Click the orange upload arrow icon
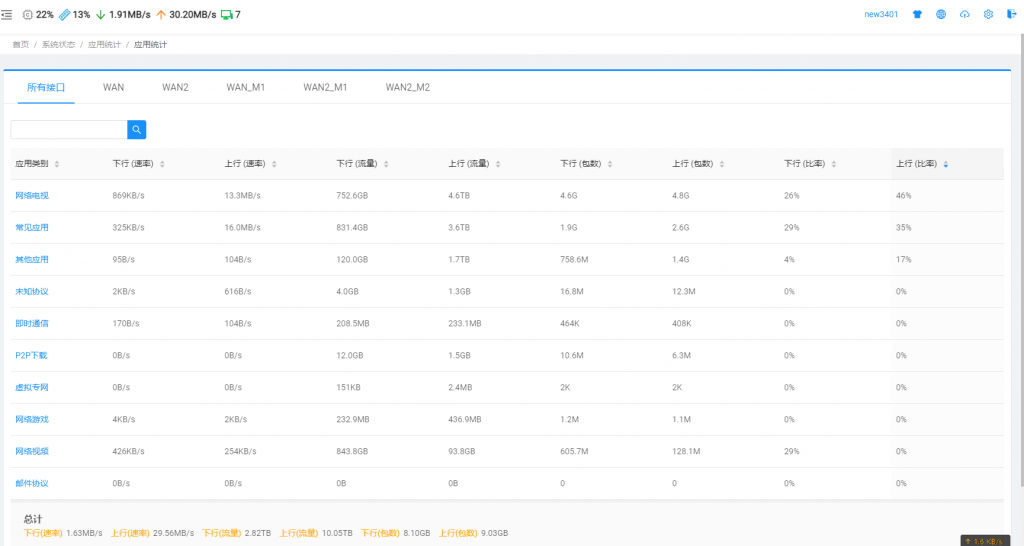 click(x=161, y=14)
